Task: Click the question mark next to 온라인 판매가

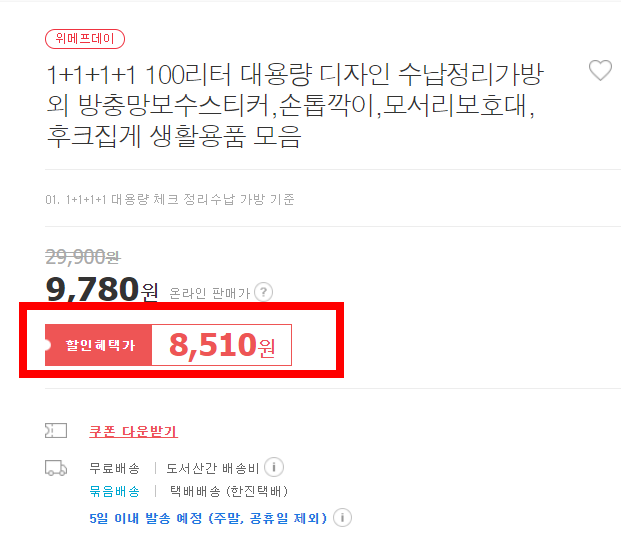Action: (x=263, y=292)
